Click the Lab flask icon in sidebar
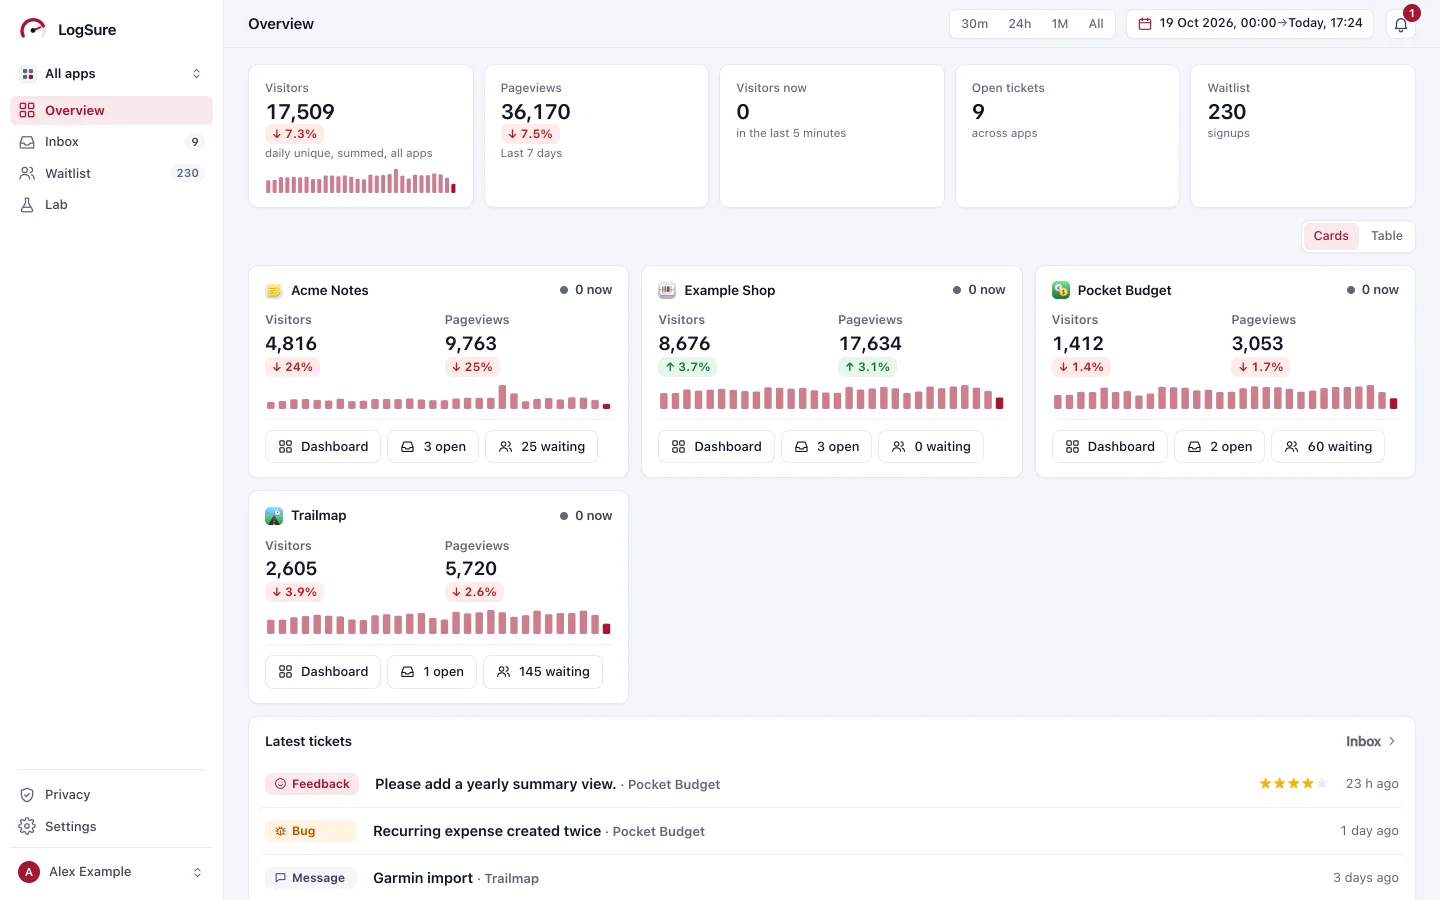 (27, 205)
